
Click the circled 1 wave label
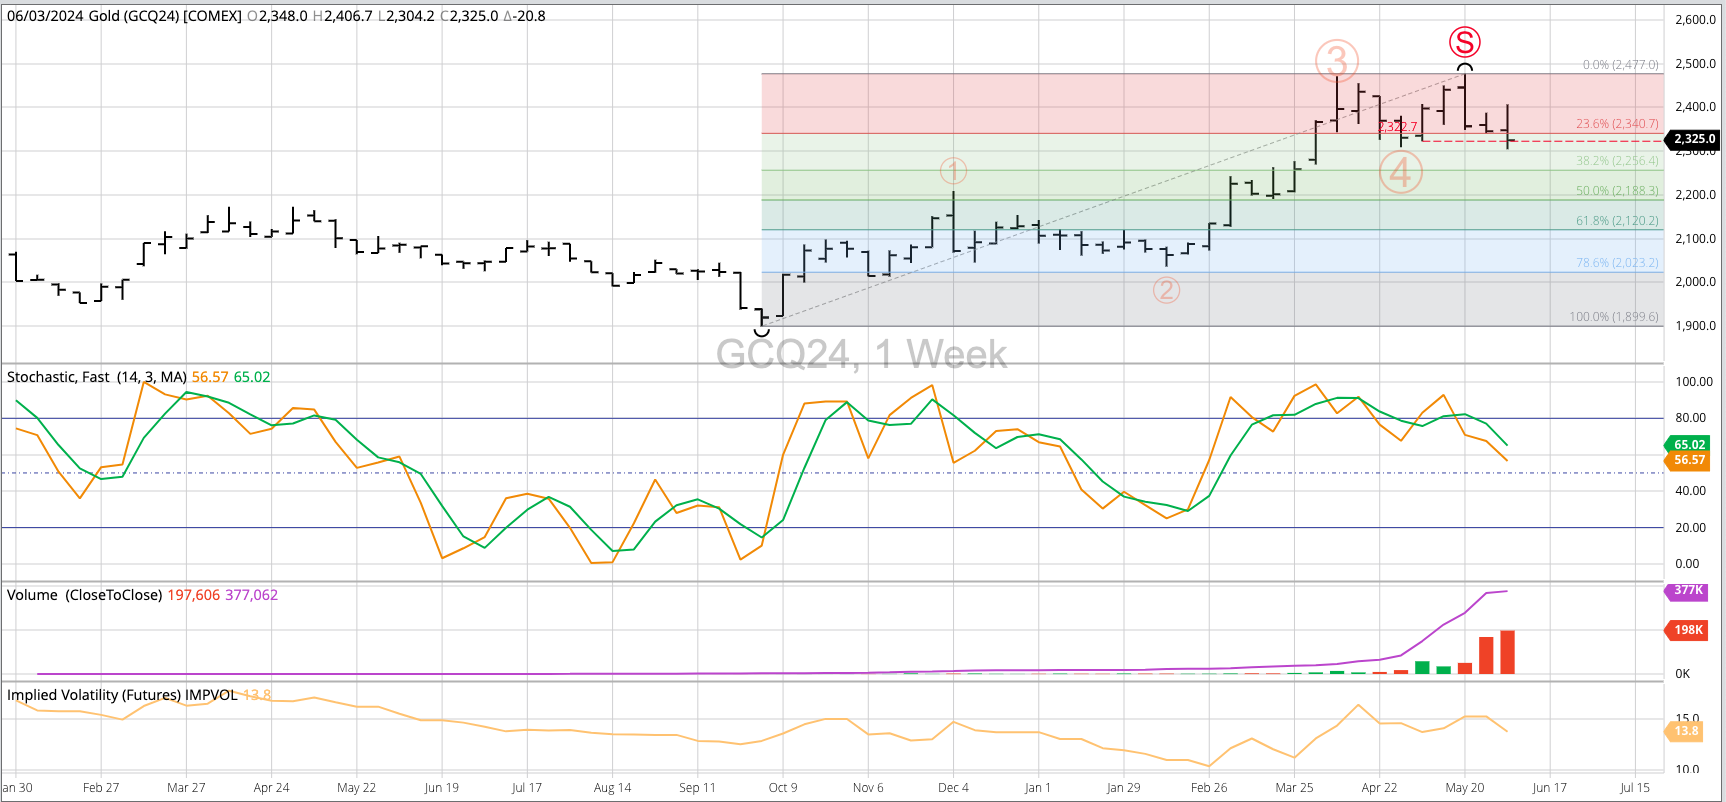click(953, 171)
